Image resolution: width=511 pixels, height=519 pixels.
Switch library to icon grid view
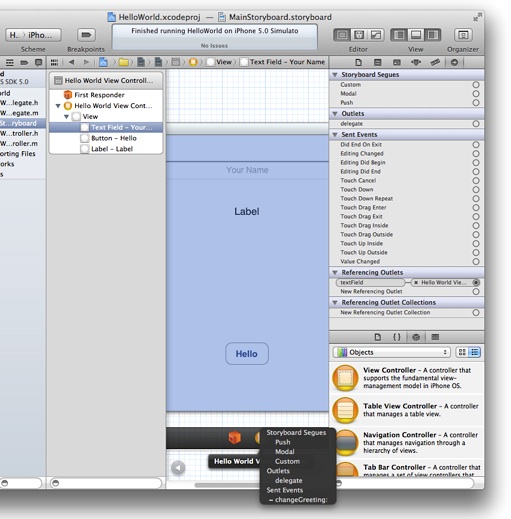coord(462,352)
